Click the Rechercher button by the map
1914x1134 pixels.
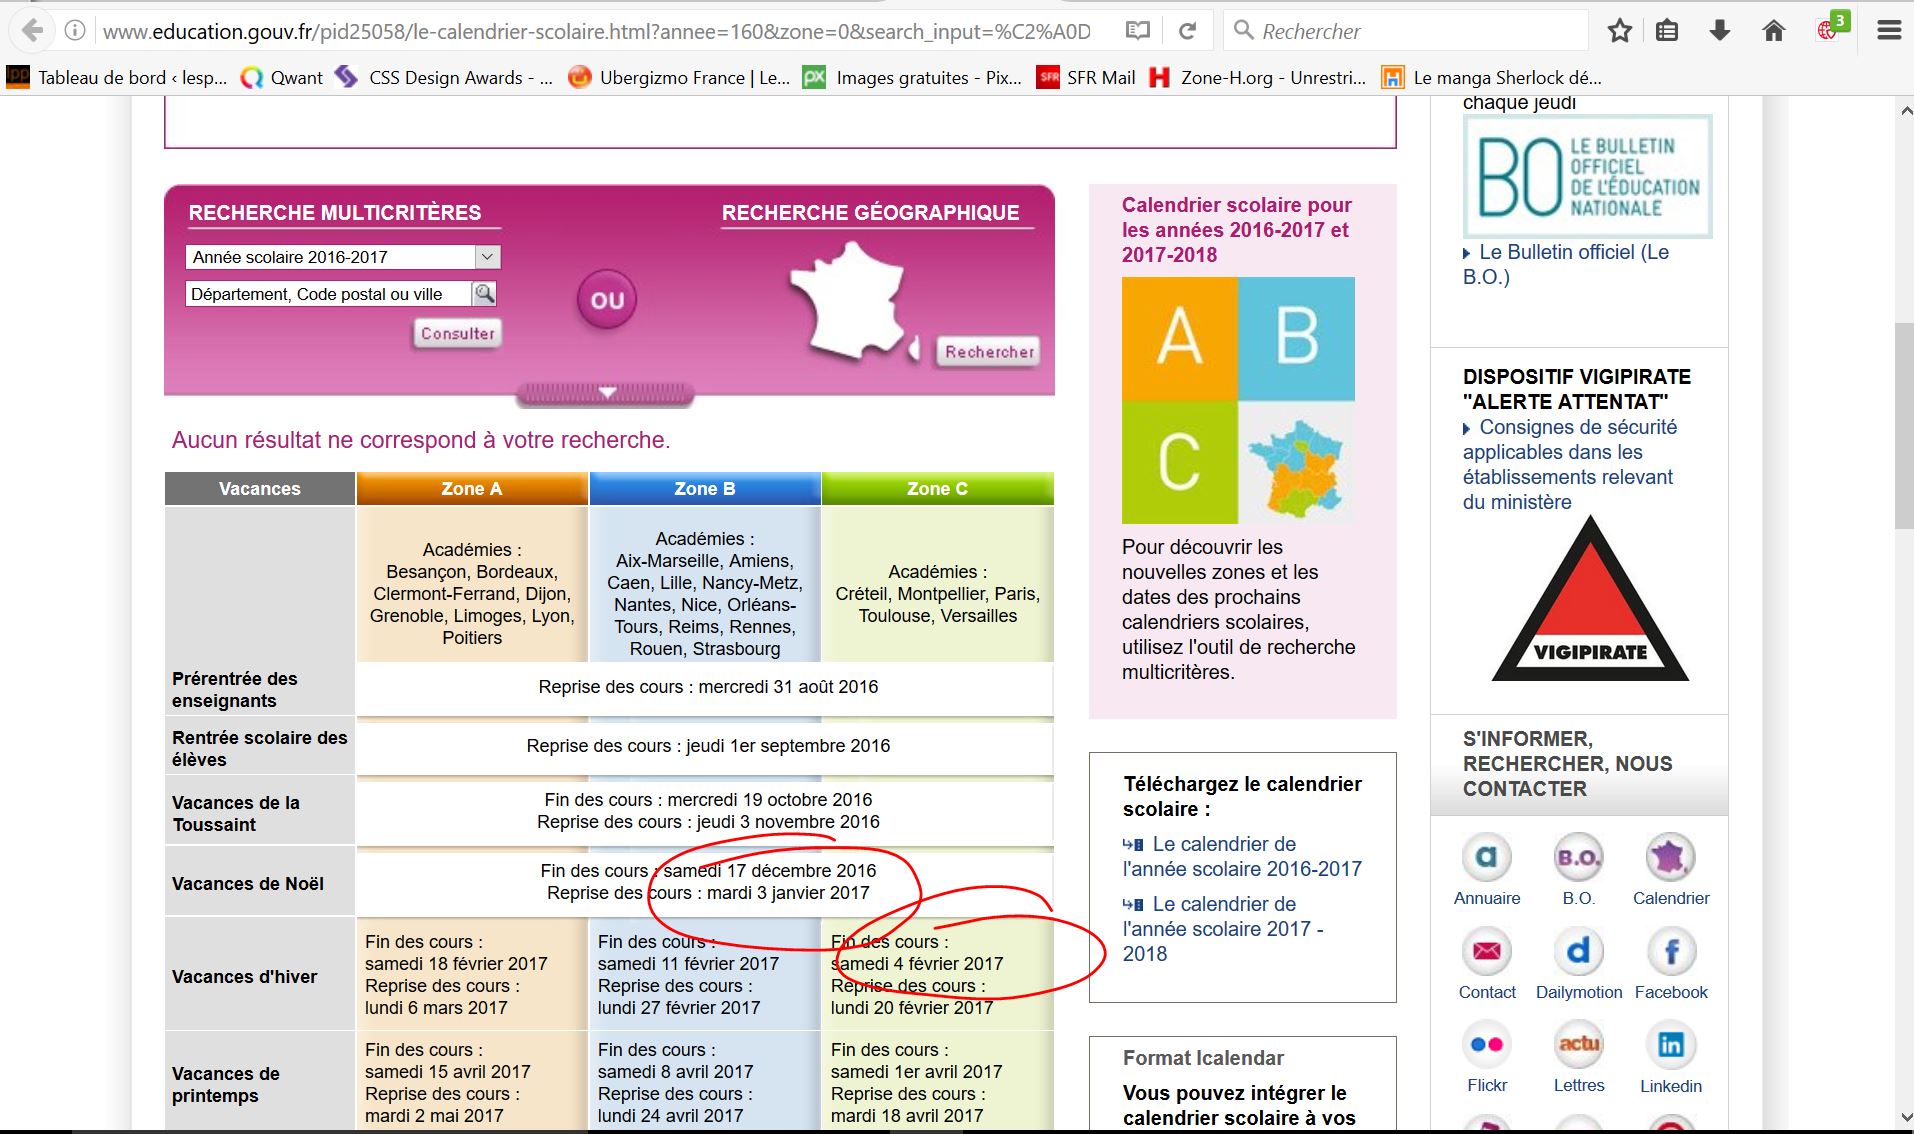click(x=989, y=351)
